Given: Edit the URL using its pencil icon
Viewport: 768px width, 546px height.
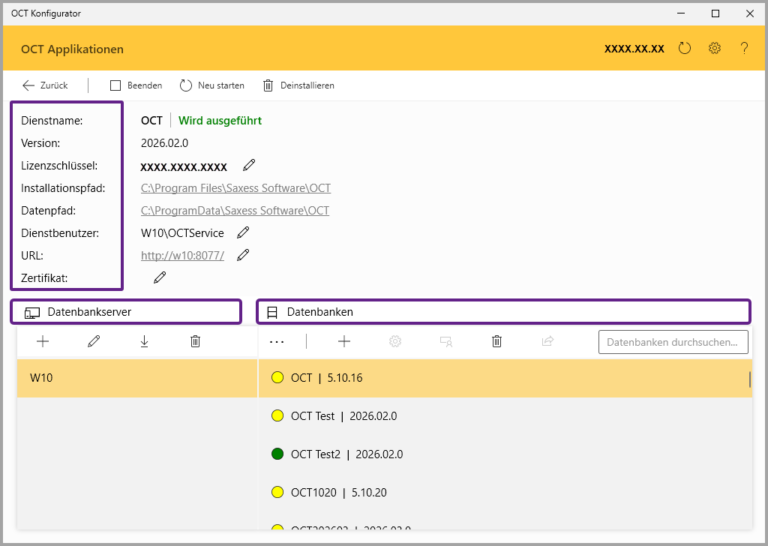Looking at the screenshot, I should 243,255.
